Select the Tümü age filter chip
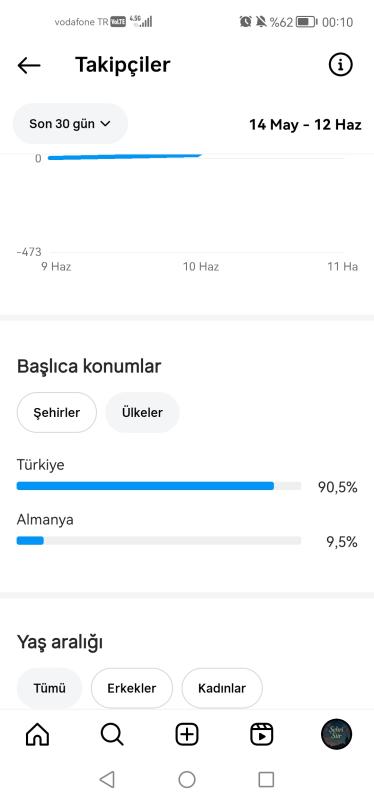The image size is (374, 800). [x=49, y=688]
